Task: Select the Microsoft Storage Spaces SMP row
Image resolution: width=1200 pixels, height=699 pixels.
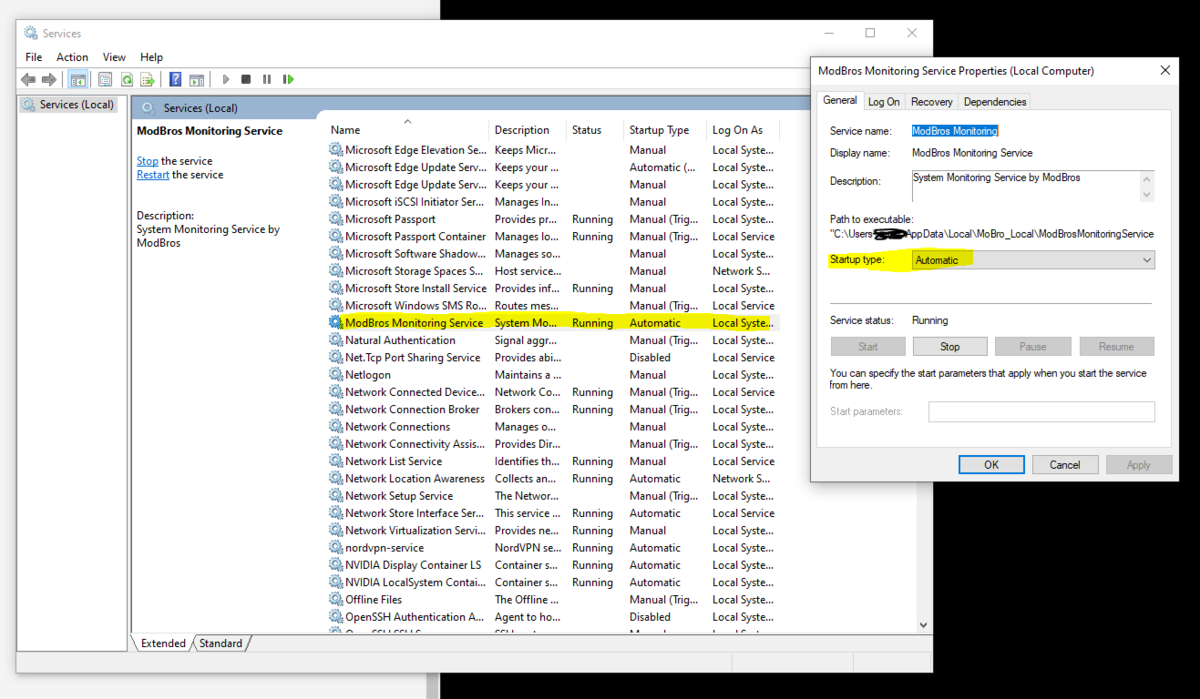Action: (x=553, y=271)
